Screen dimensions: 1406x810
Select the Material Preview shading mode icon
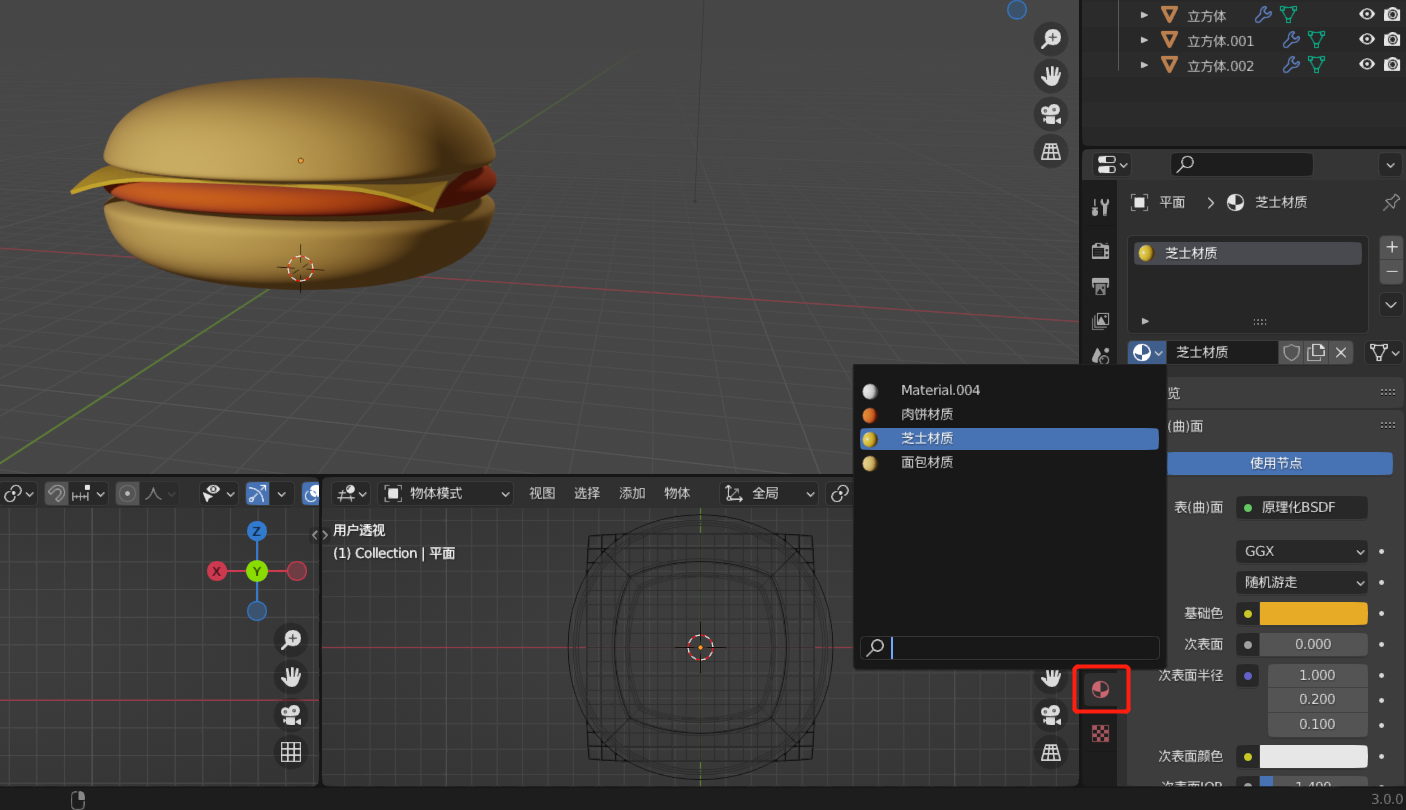coord(1101,689)
